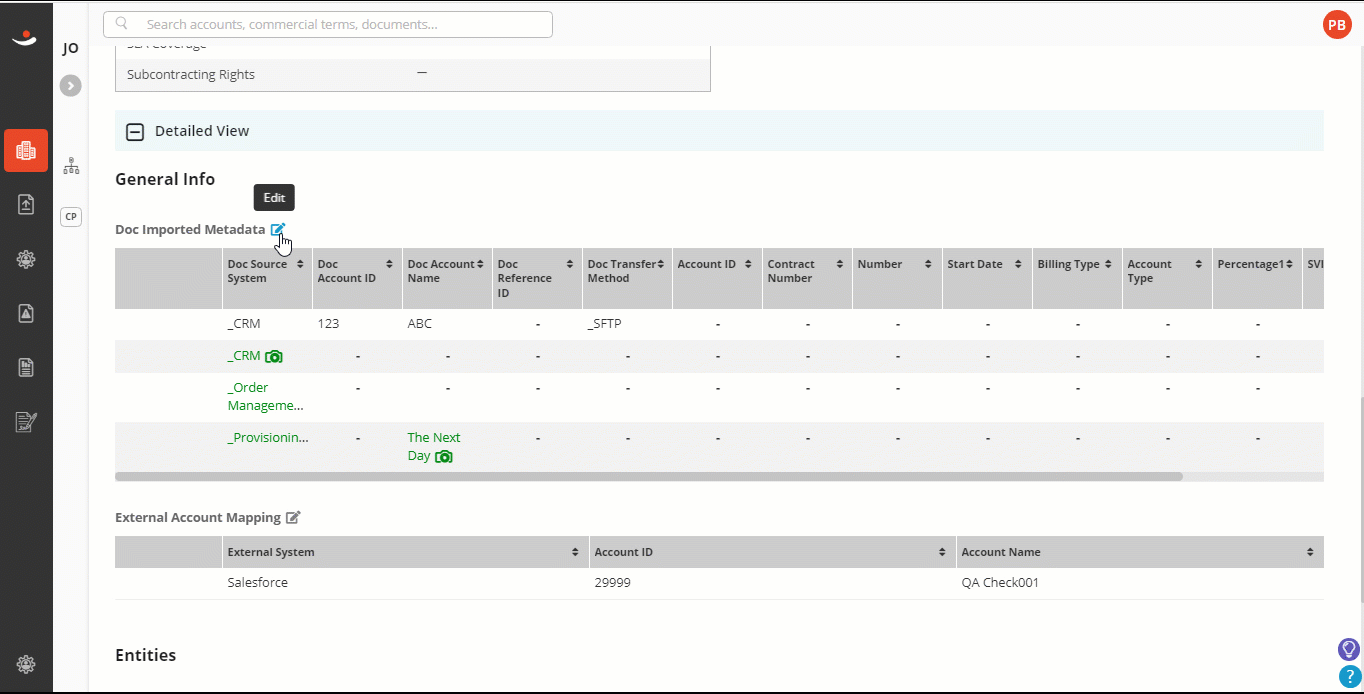The height and width of the screenshot is (694, 1364).
Task: Click the Entities heading
Action: [146, 655]
